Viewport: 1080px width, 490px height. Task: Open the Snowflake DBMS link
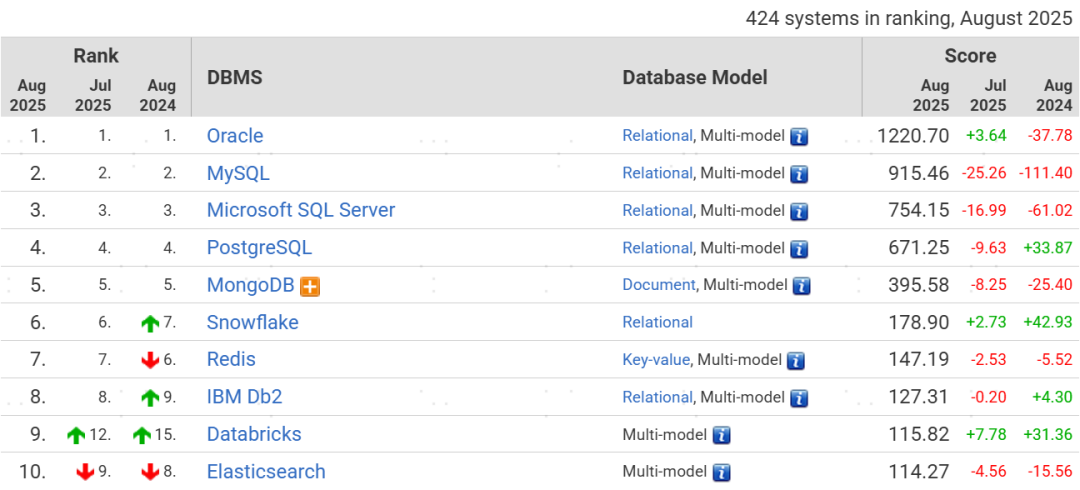pyautogui.click(x=252, y=322)
